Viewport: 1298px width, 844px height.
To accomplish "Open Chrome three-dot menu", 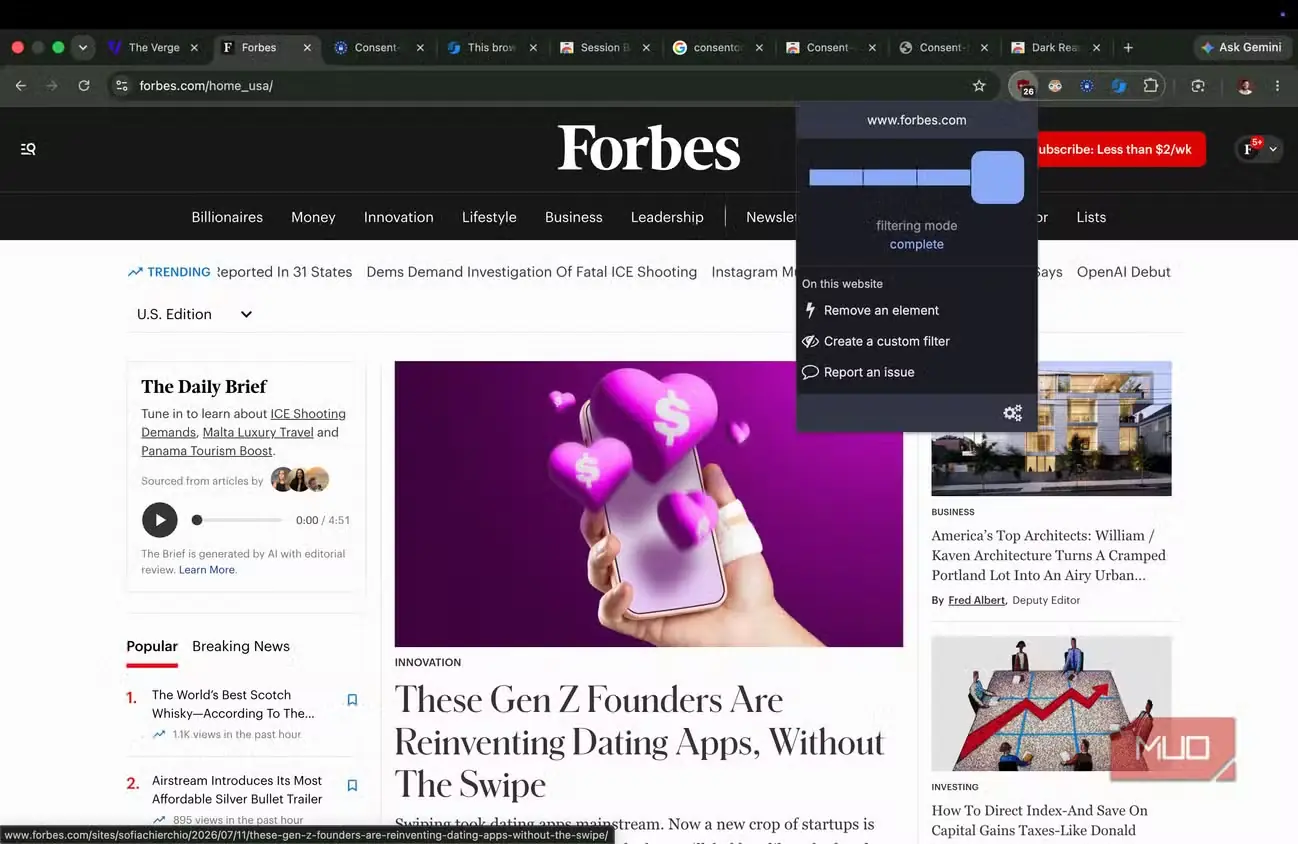I will click(1277, 86).
